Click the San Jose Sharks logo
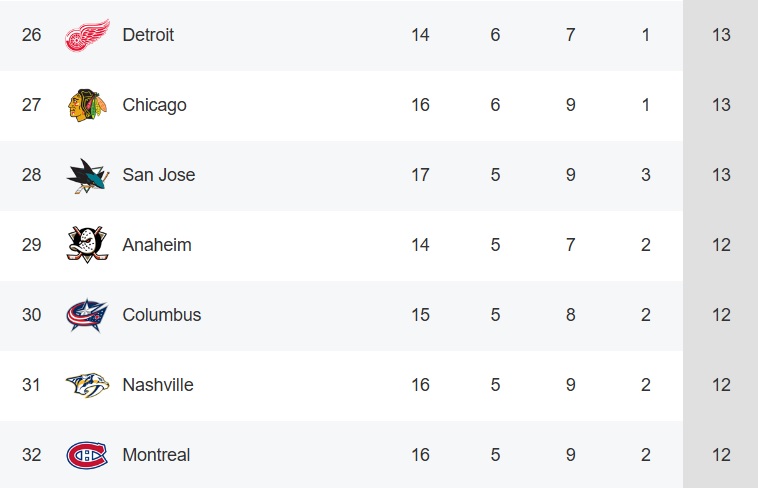 [87, 175]
